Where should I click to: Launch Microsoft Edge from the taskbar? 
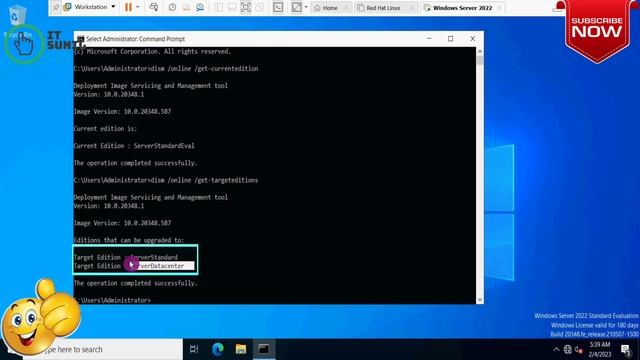coord(218,349)
